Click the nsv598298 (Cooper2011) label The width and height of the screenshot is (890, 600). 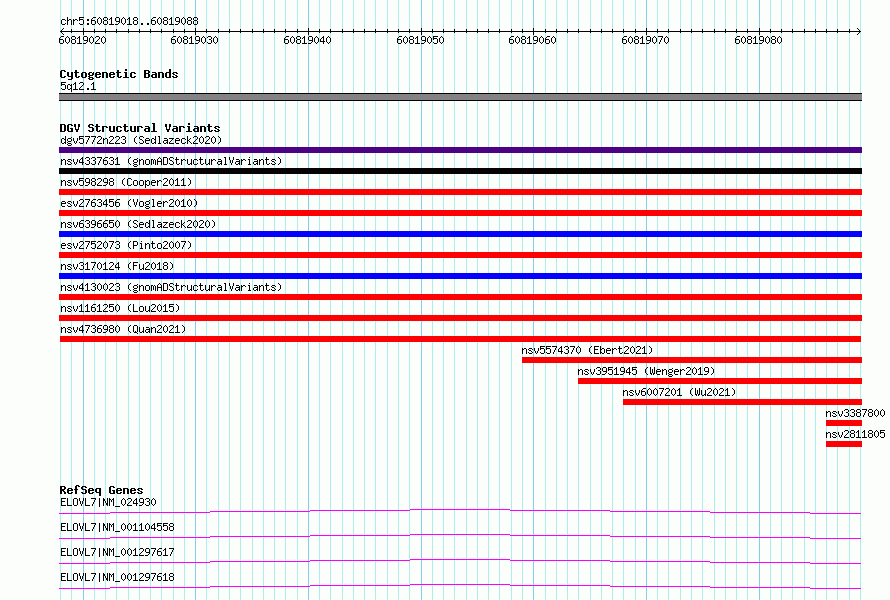126,182
